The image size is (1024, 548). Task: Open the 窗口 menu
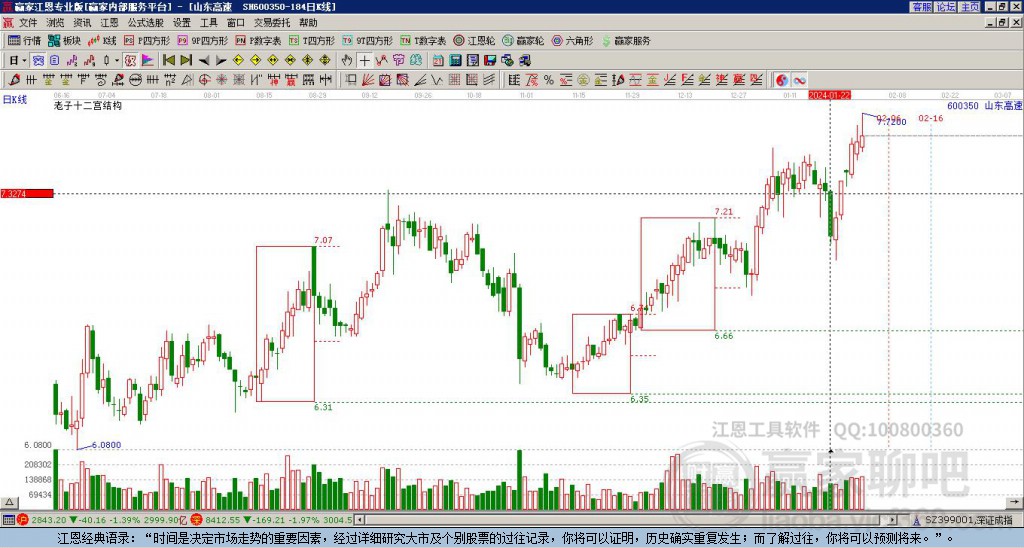point(236,23)
